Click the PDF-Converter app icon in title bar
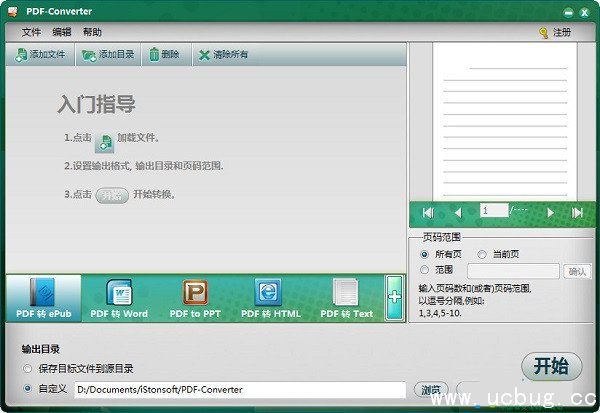Image resolution: width=600 pixels, height=413 pixels. (13, 11)
